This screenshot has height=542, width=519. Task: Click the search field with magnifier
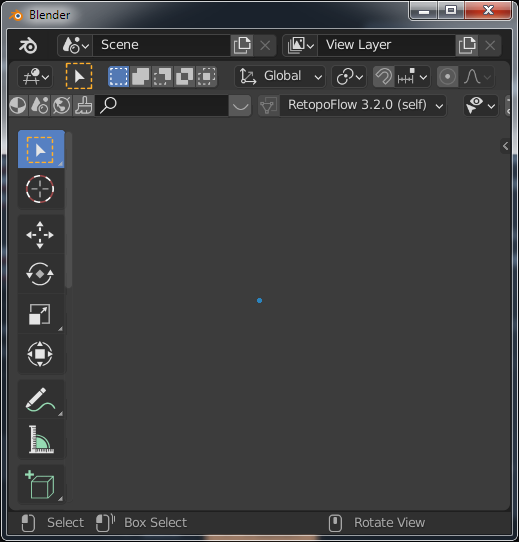tap(161, 105)
